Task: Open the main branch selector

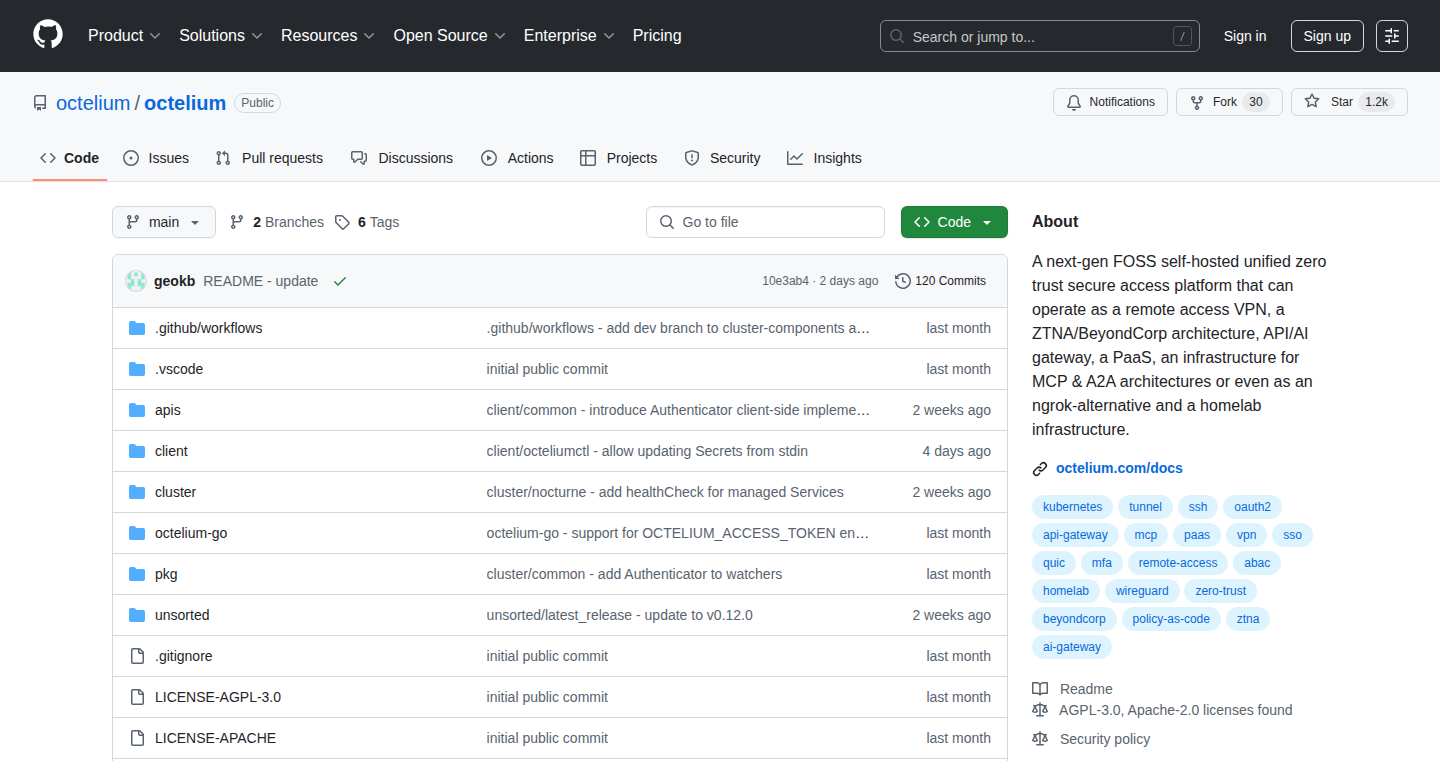Action: tap(164, 222)
